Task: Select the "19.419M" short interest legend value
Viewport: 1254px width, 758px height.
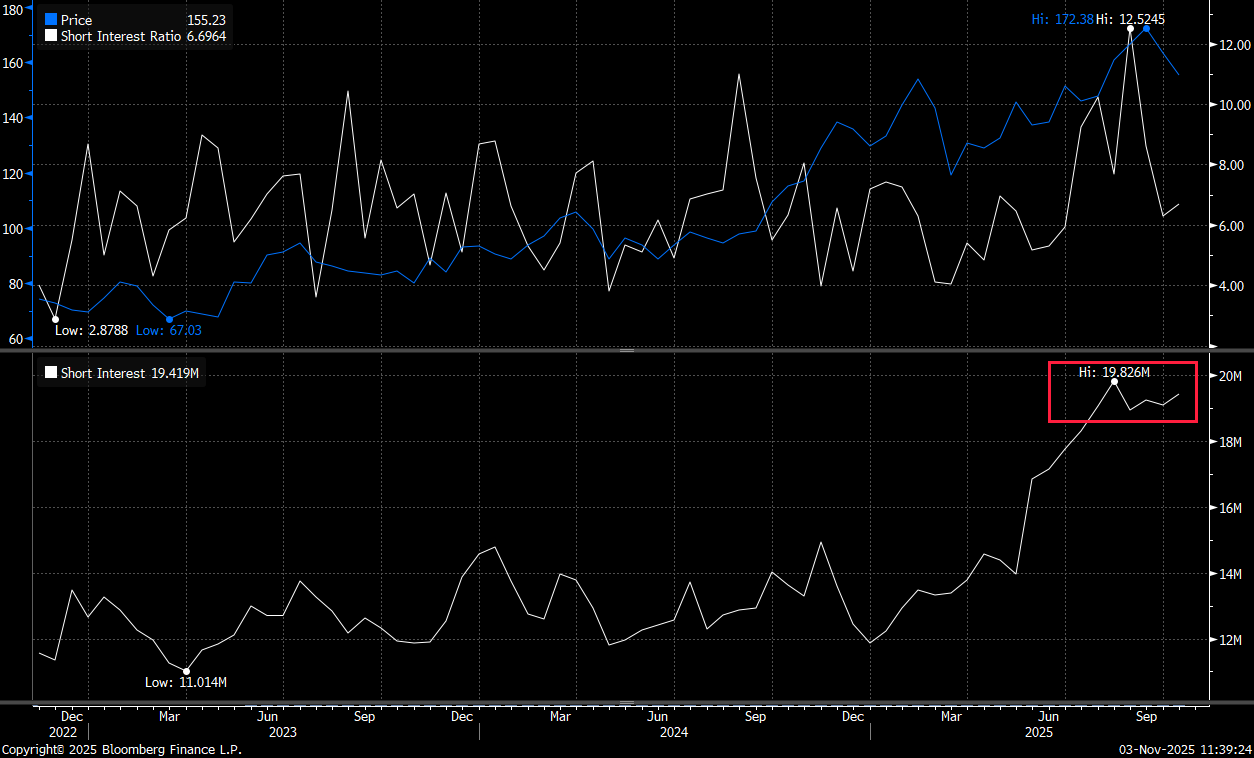Action: (x=175, y=373)
